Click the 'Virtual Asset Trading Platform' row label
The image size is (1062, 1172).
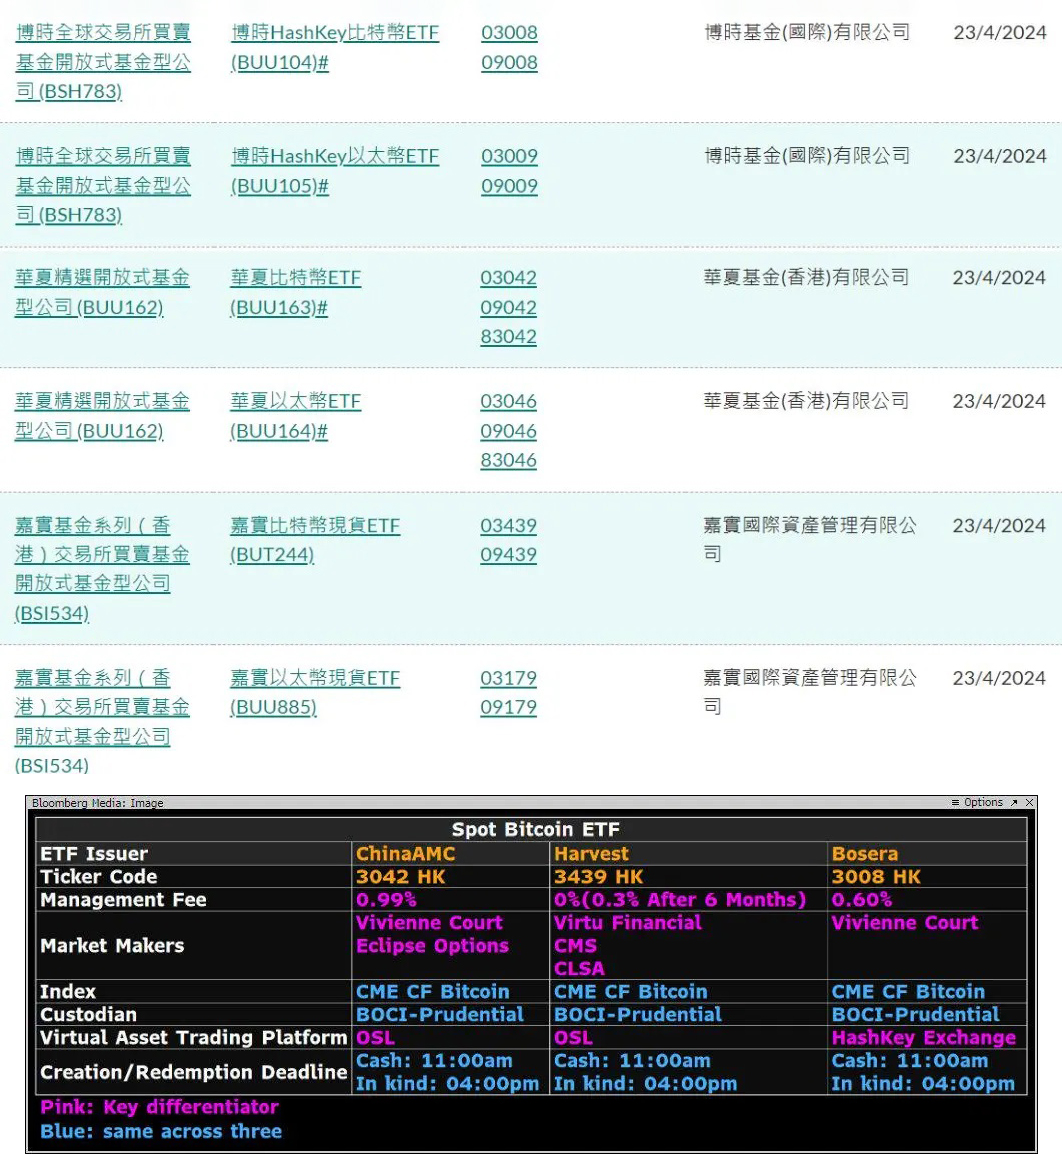tap(194, 1037)
